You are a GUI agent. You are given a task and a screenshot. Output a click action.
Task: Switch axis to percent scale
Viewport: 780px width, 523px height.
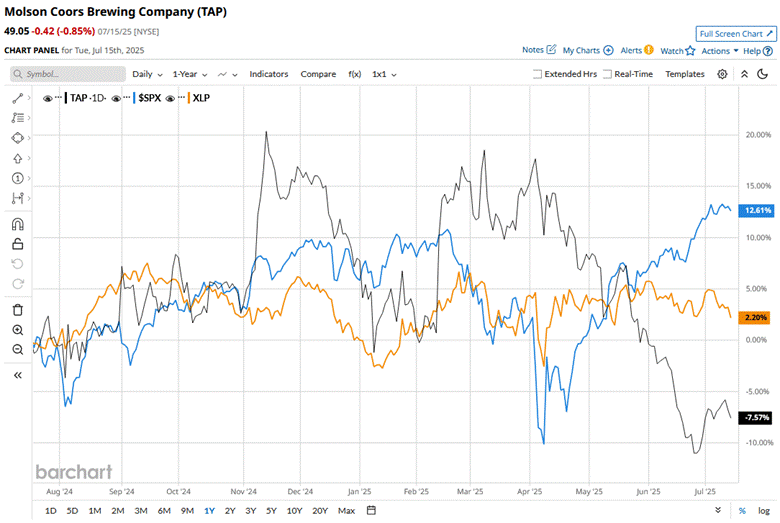[742, 511]
